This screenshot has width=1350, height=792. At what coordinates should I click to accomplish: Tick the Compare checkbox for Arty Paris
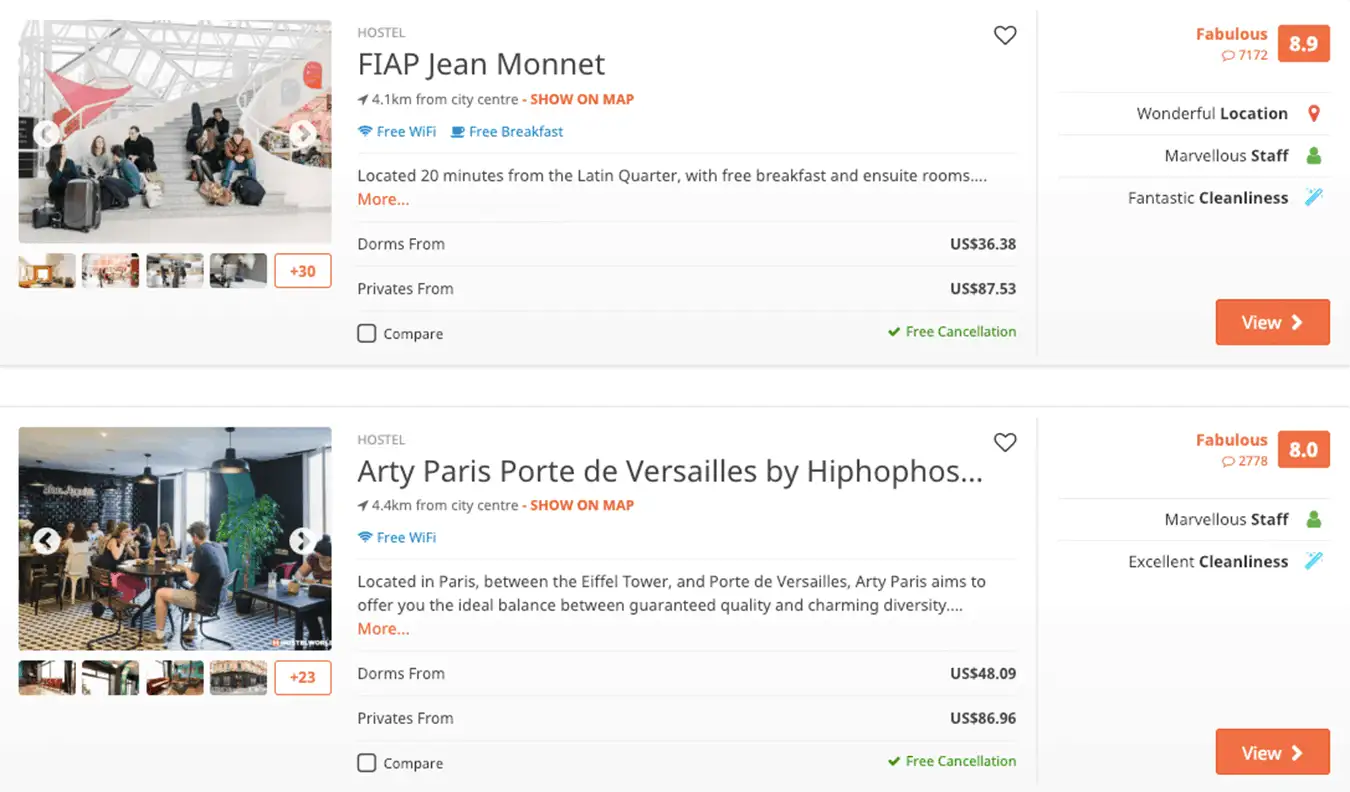(x=367, y=763)
